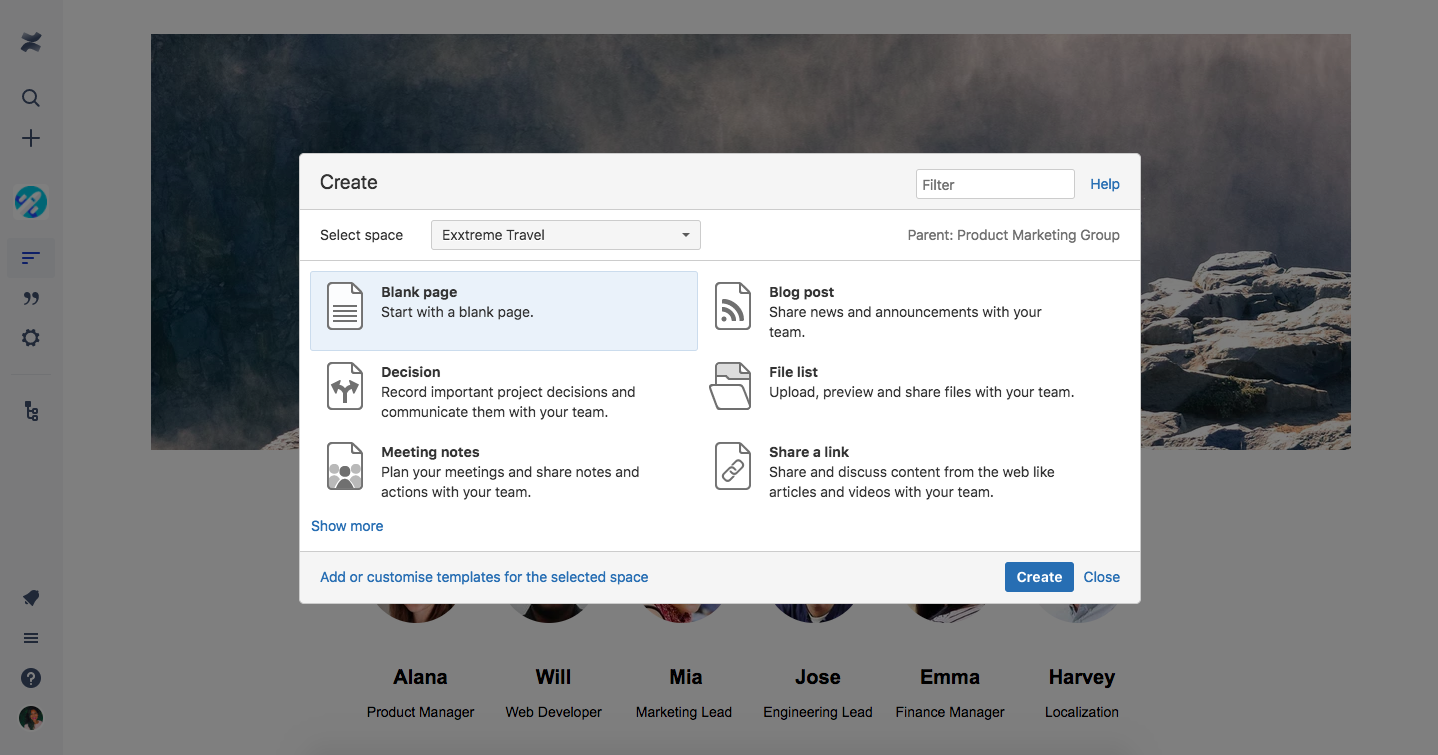
Task: Expand templates with Show more
Action: pos(347,525)
